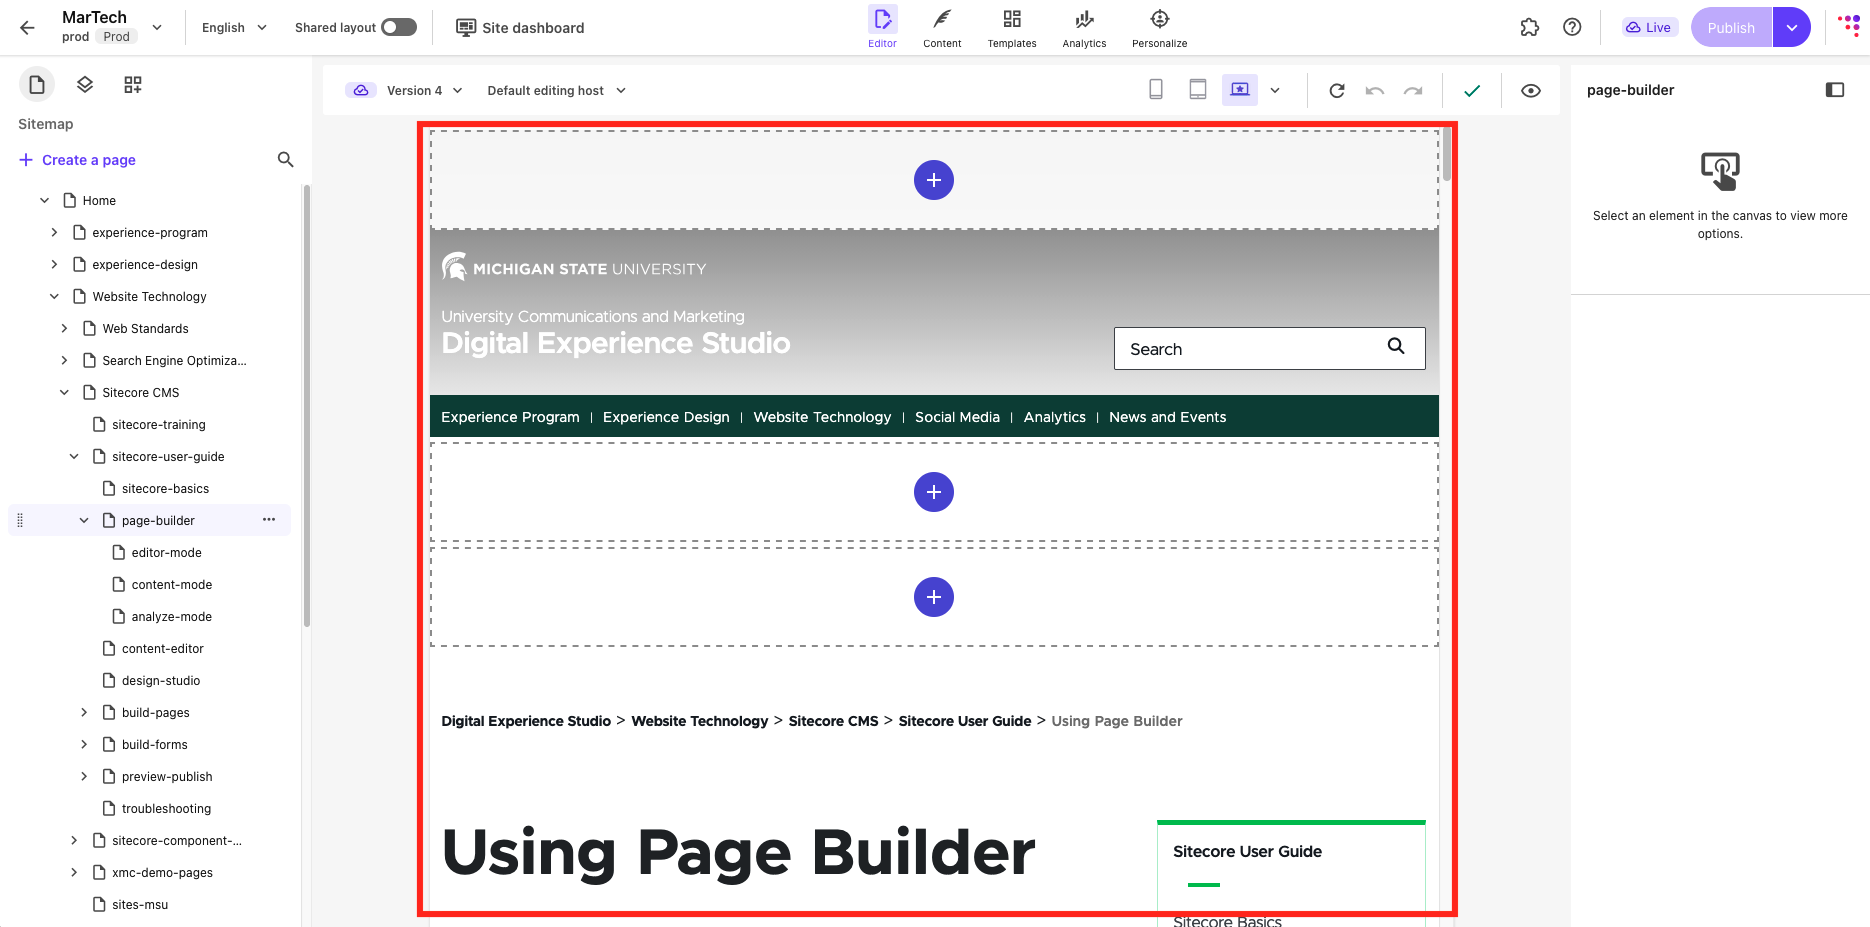Screen dimensions: 1870x927
Task: Expand the build-pages tree node
Action: pos(84,712)
